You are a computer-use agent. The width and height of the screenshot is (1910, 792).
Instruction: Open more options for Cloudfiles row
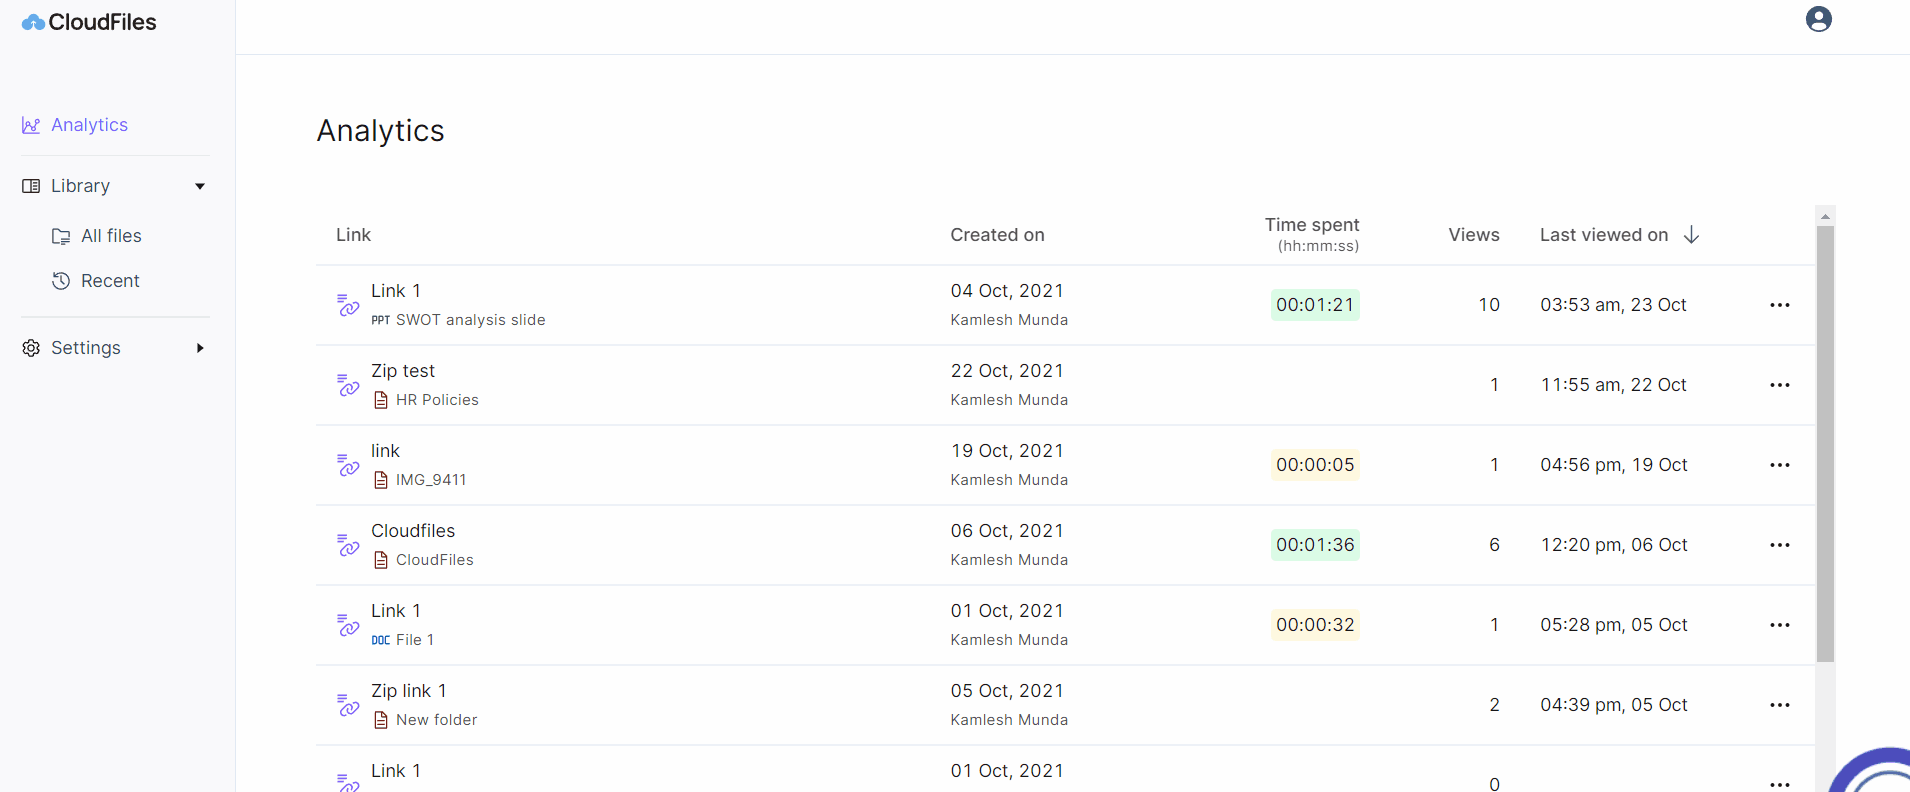tap(1779, 545)
